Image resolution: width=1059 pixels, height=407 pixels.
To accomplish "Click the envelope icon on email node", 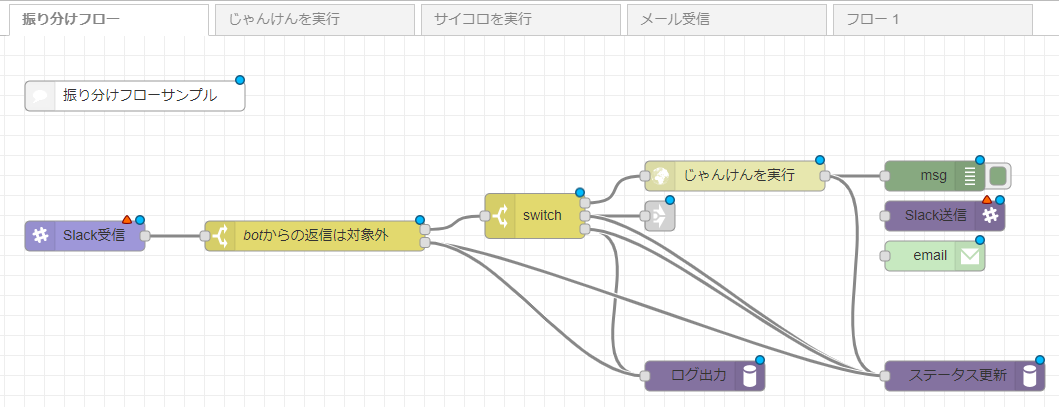I will pos(971,256).
